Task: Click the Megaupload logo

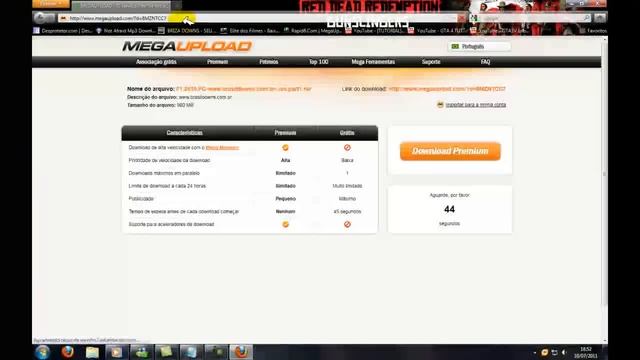Action: click(x=187, y=47)
